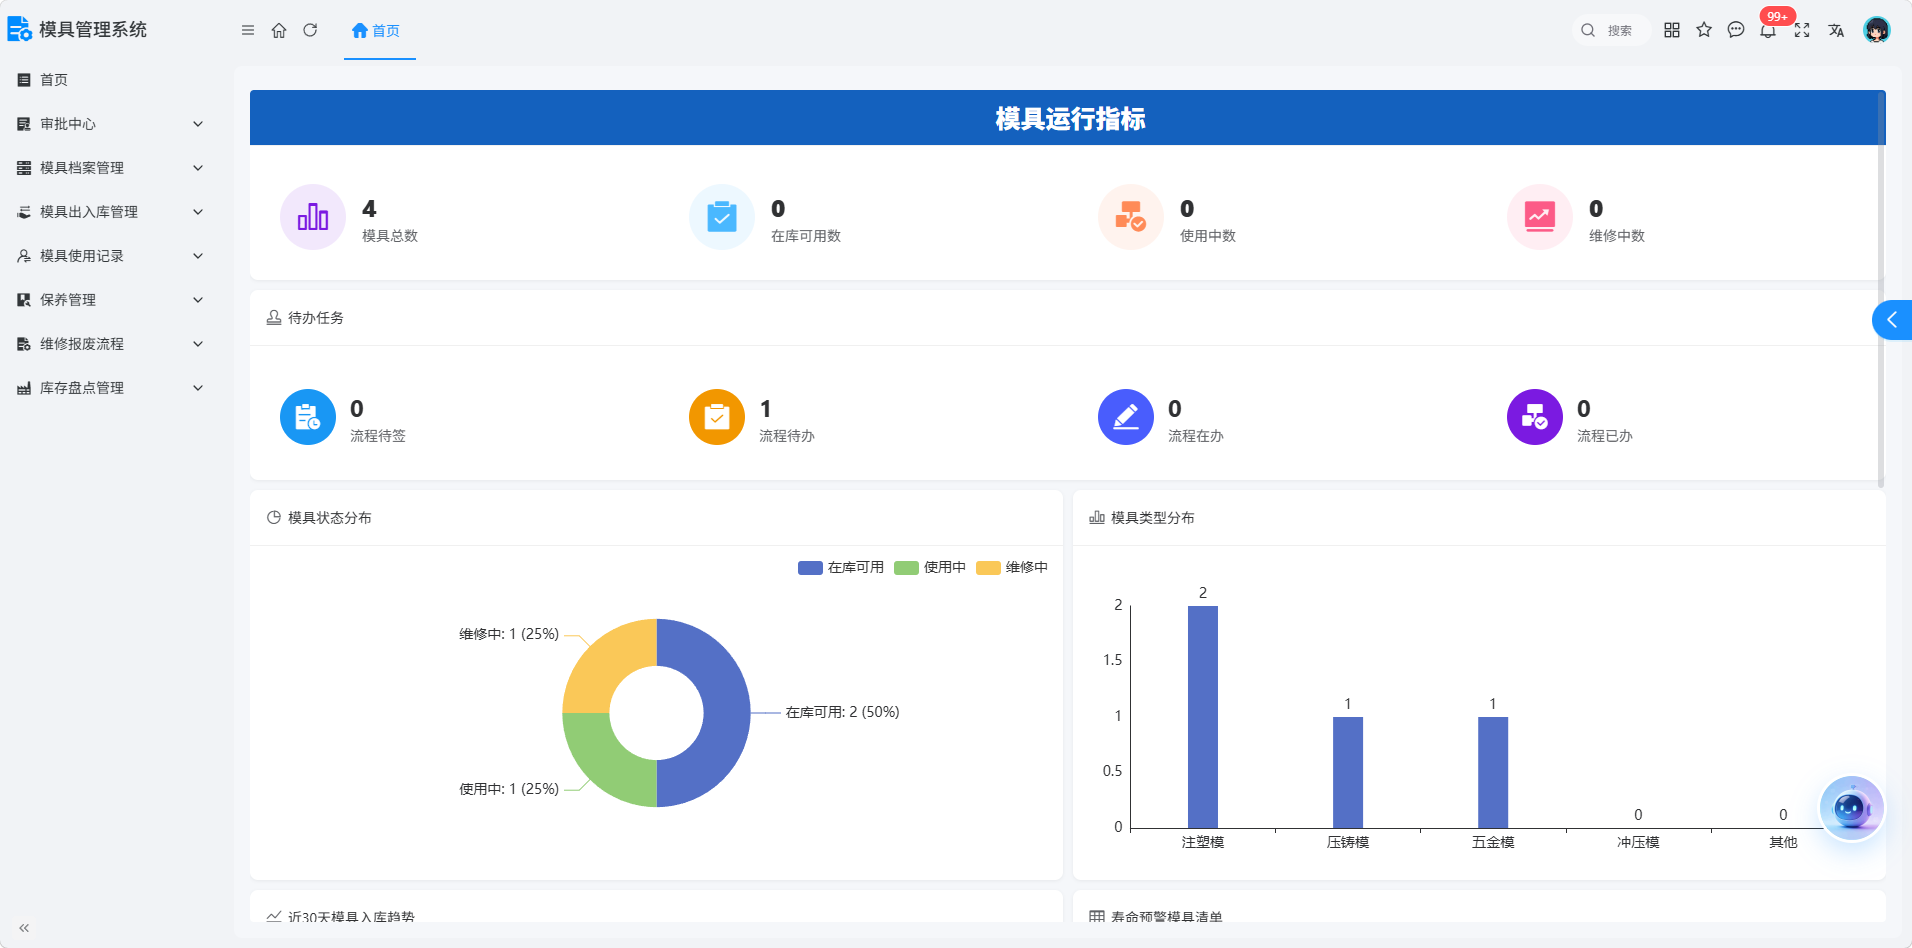Screen dimensions: 1912x948
Task: Click the green 使用中 donut segment
Action: click(606, 763)
